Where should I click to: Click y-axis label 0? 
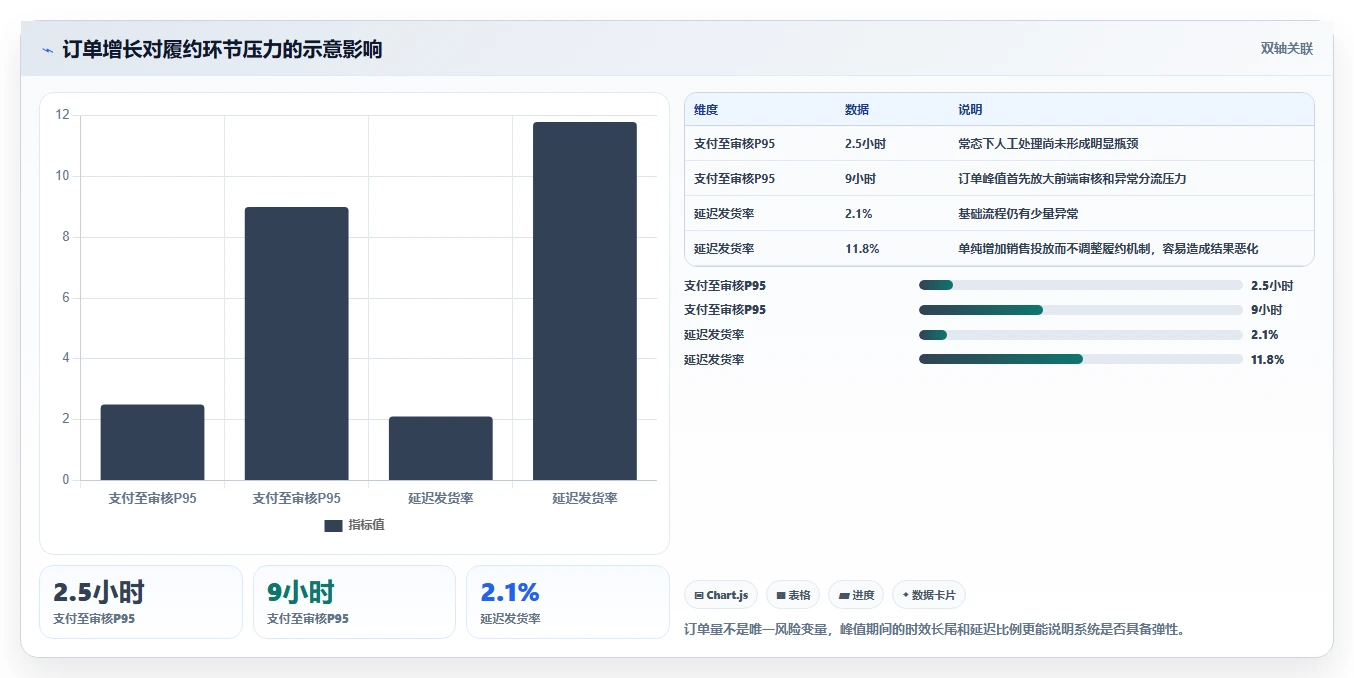[66, 480]
